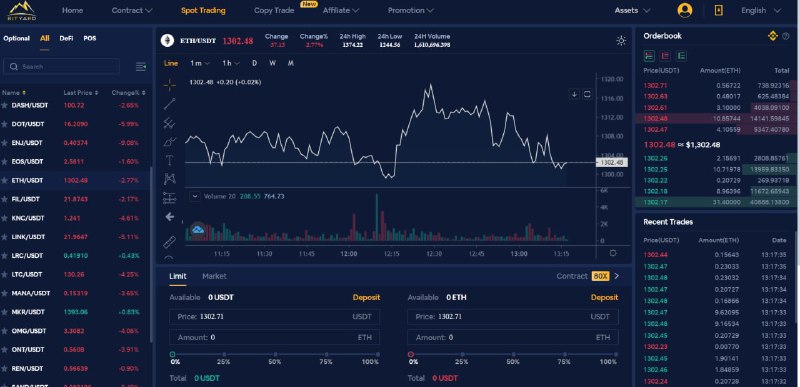Favorite the EOS/USDT pair star
Image resolution: width=800 pixels, height=387 pixels.
click(5, 162)
